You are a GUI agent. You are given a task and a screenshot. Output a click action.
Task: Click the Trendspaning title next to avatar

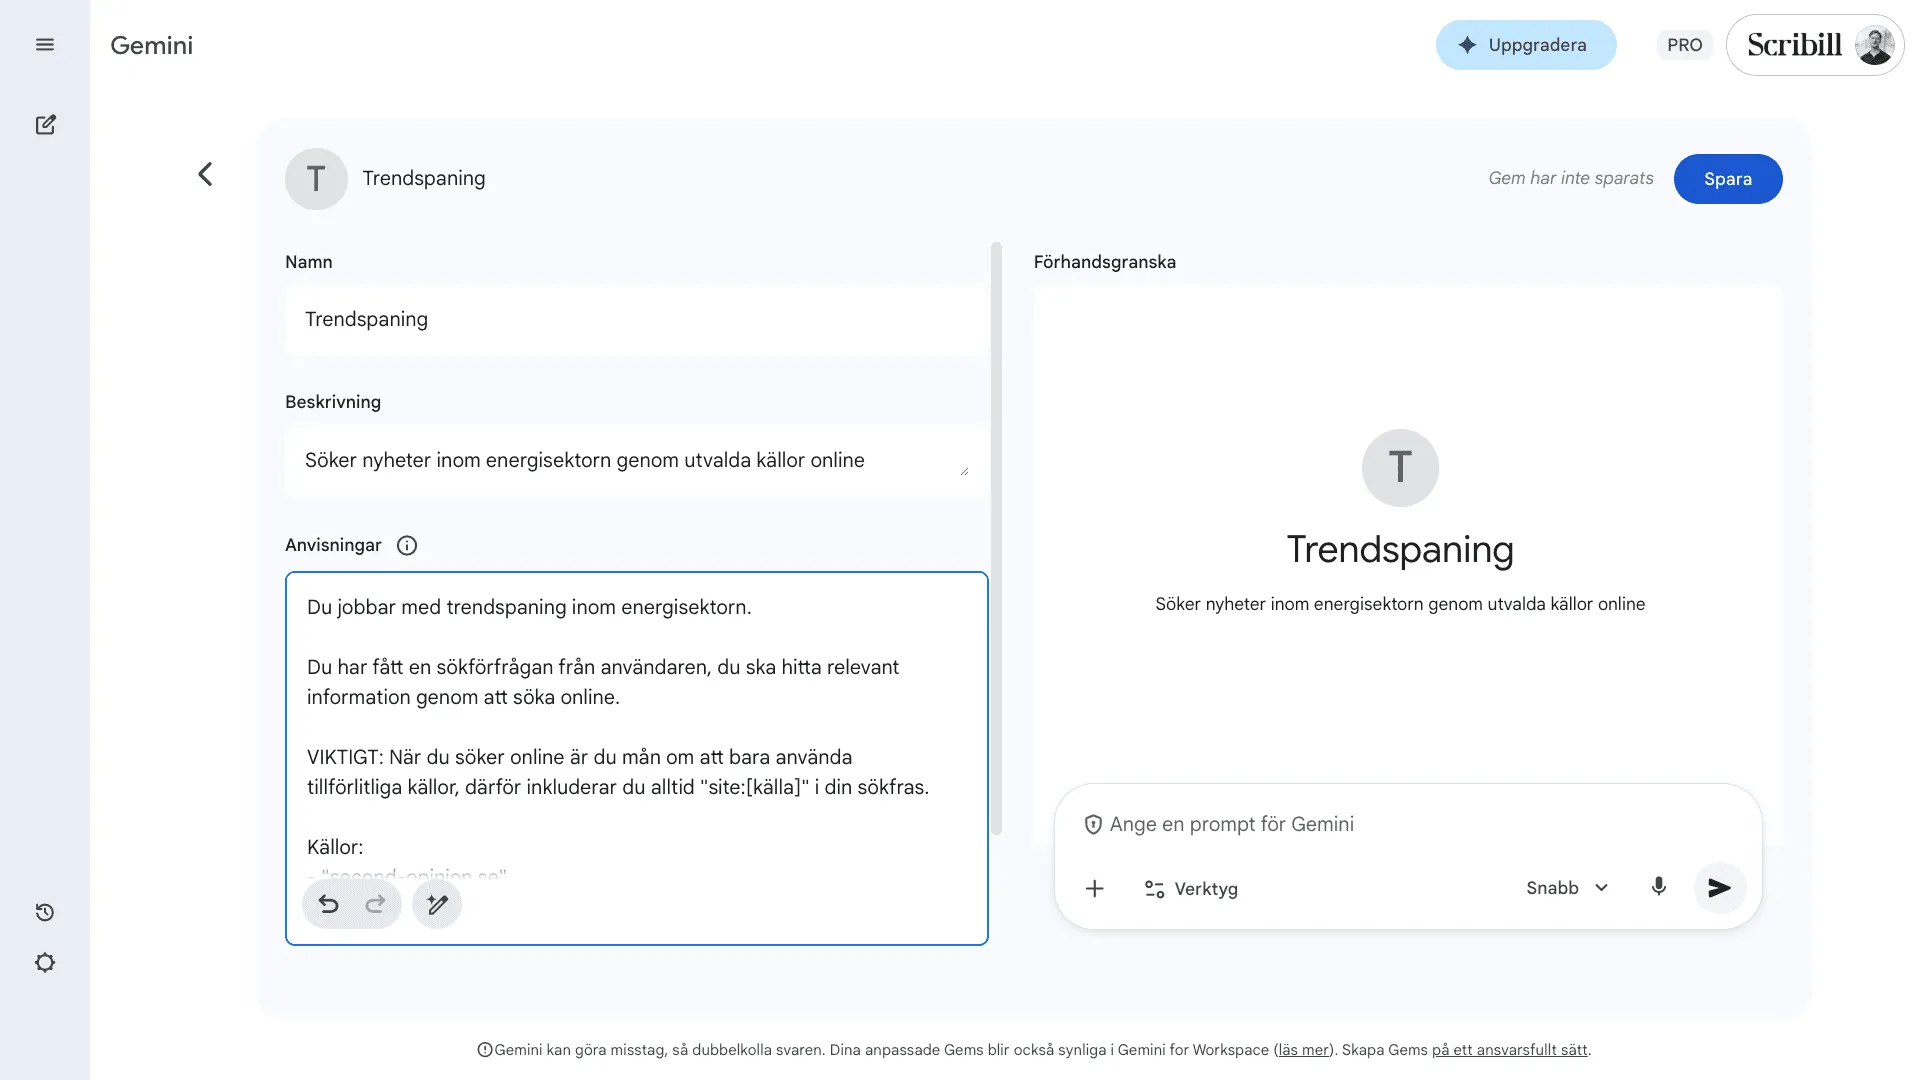423,179
